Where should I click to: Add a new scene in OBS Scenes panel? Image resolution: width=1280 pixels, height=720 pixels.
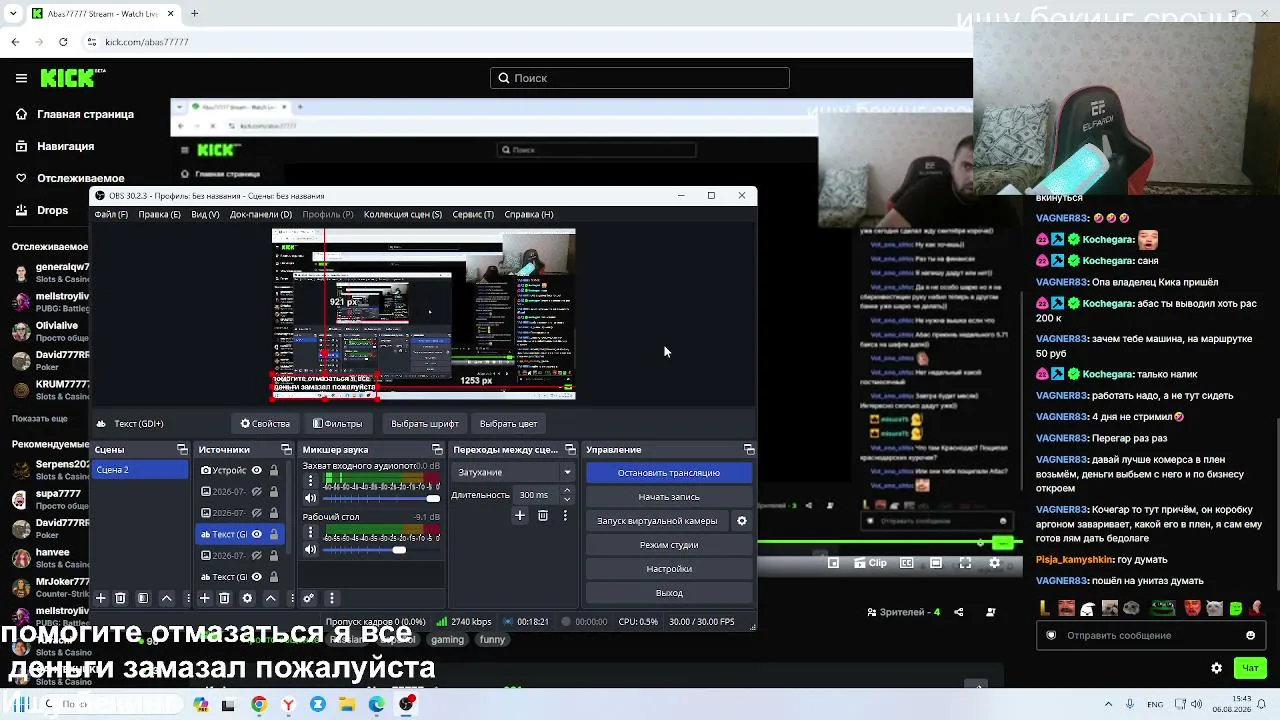[101, 598]
